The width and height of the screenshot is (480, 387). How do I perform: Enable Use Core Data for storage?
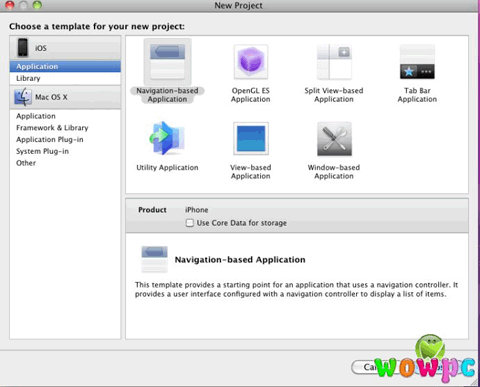(190, 223)
